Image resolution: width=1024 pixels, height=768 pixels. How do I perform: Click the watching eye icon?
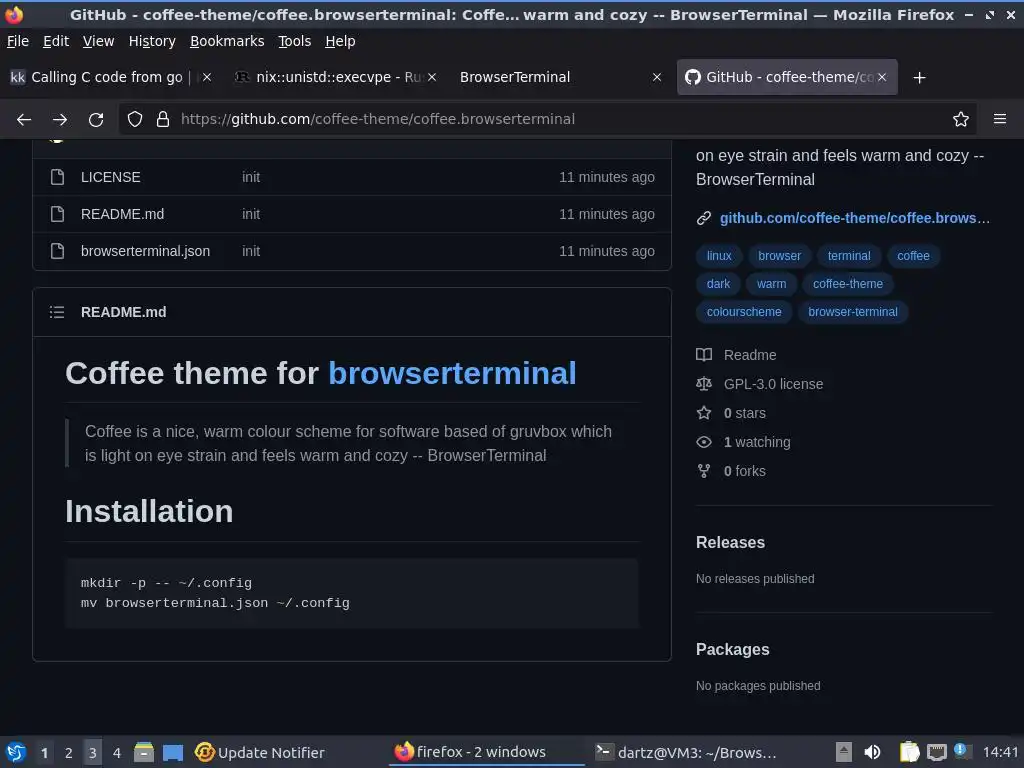coord(704,442)
